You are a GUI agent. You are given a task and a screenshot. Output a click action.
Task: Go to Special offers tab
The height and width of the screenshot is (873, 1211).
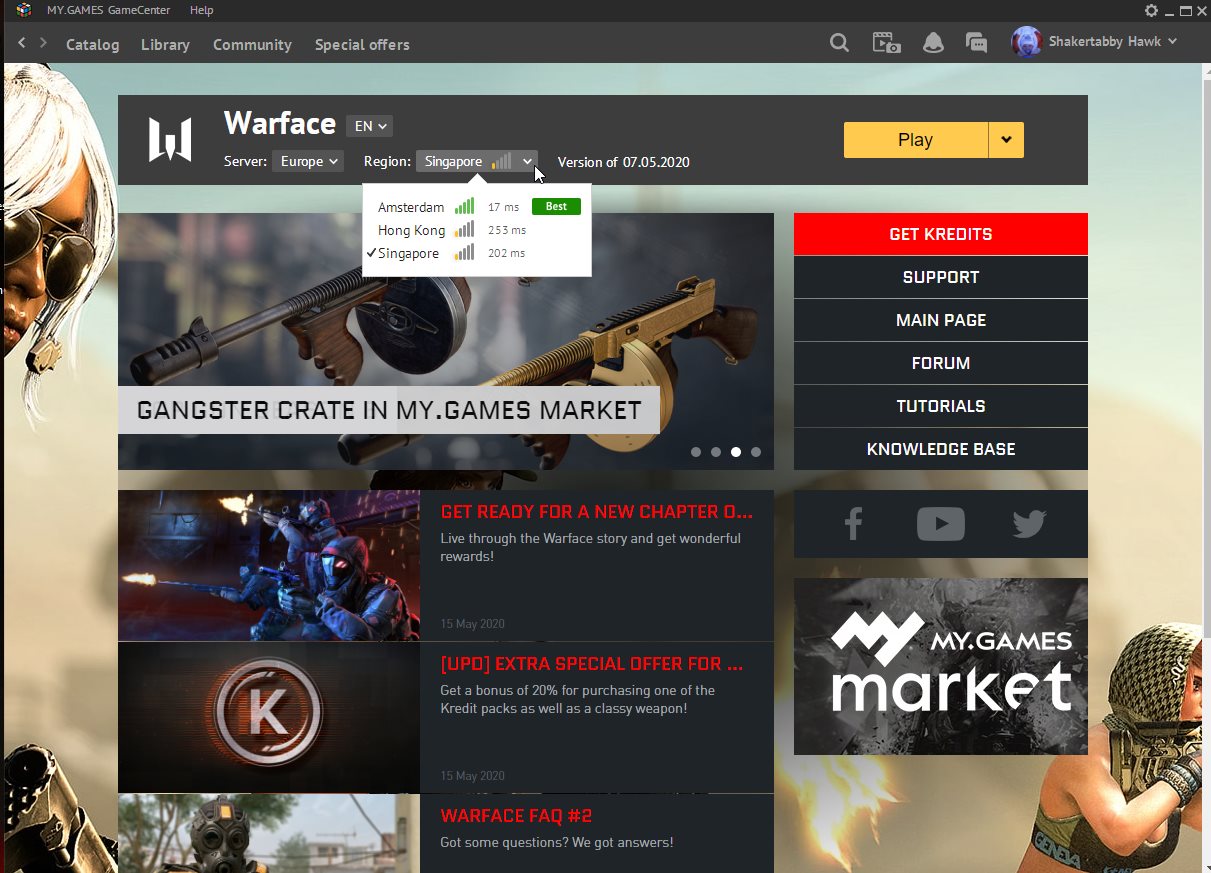[362, 45]
